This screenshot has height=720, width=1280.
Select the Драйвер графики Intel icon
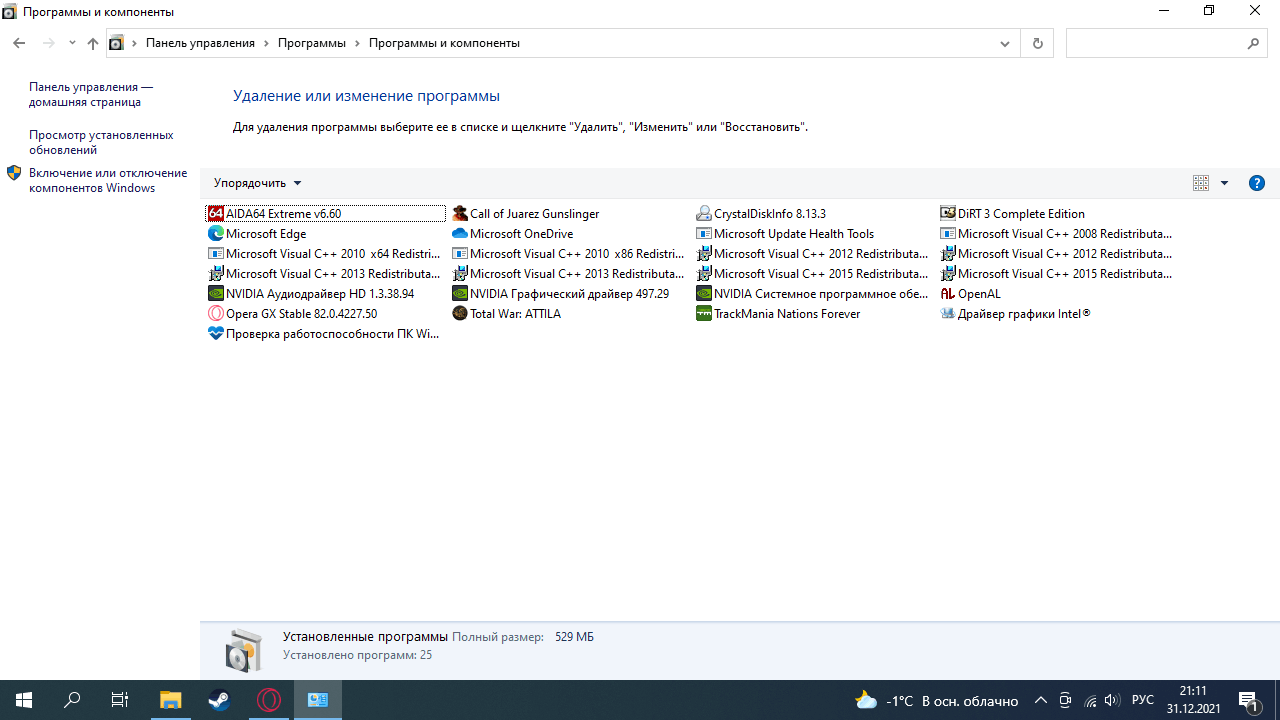point(948,313)
